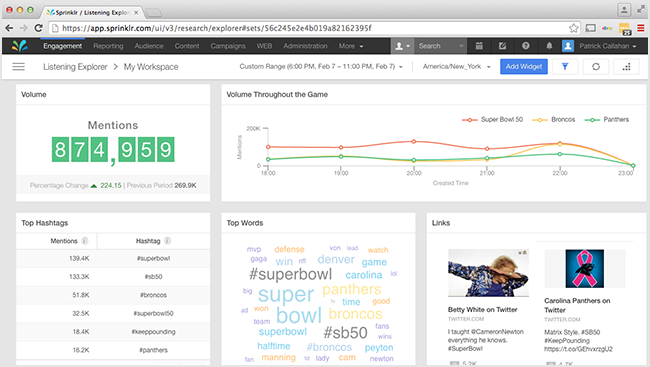The width and height of the screenshot is (650, 367).
Task: Click info icon next to Hashtag column
Action: coord(167,241)
